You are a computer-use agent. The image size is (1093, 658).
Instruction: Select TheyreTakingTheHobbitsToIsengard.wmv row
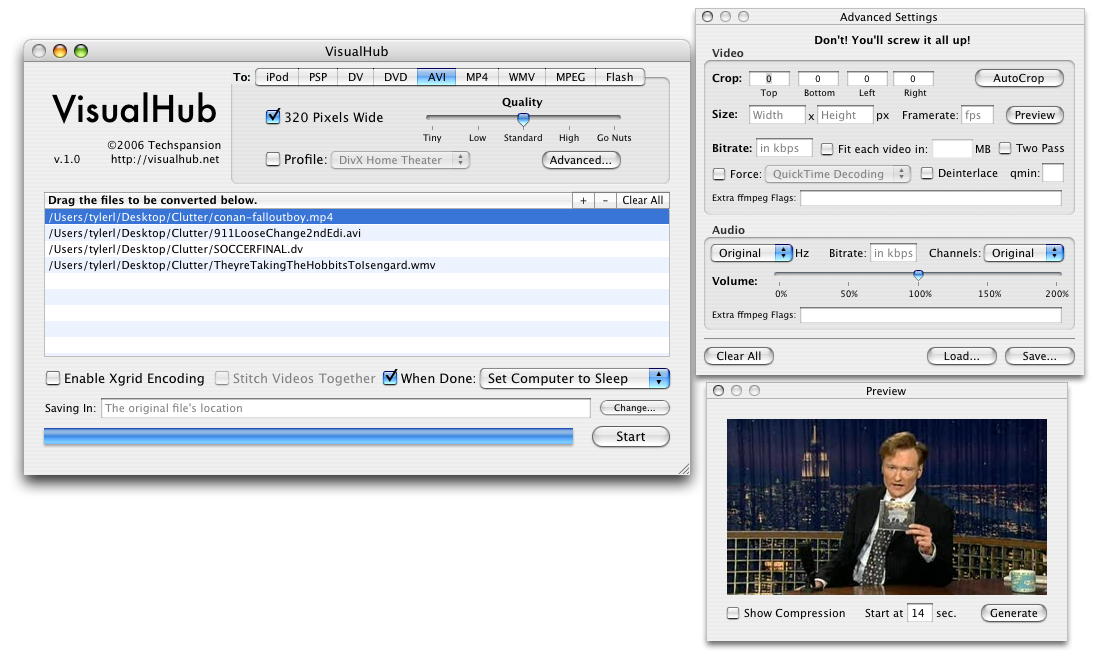[x=357, y=265]
